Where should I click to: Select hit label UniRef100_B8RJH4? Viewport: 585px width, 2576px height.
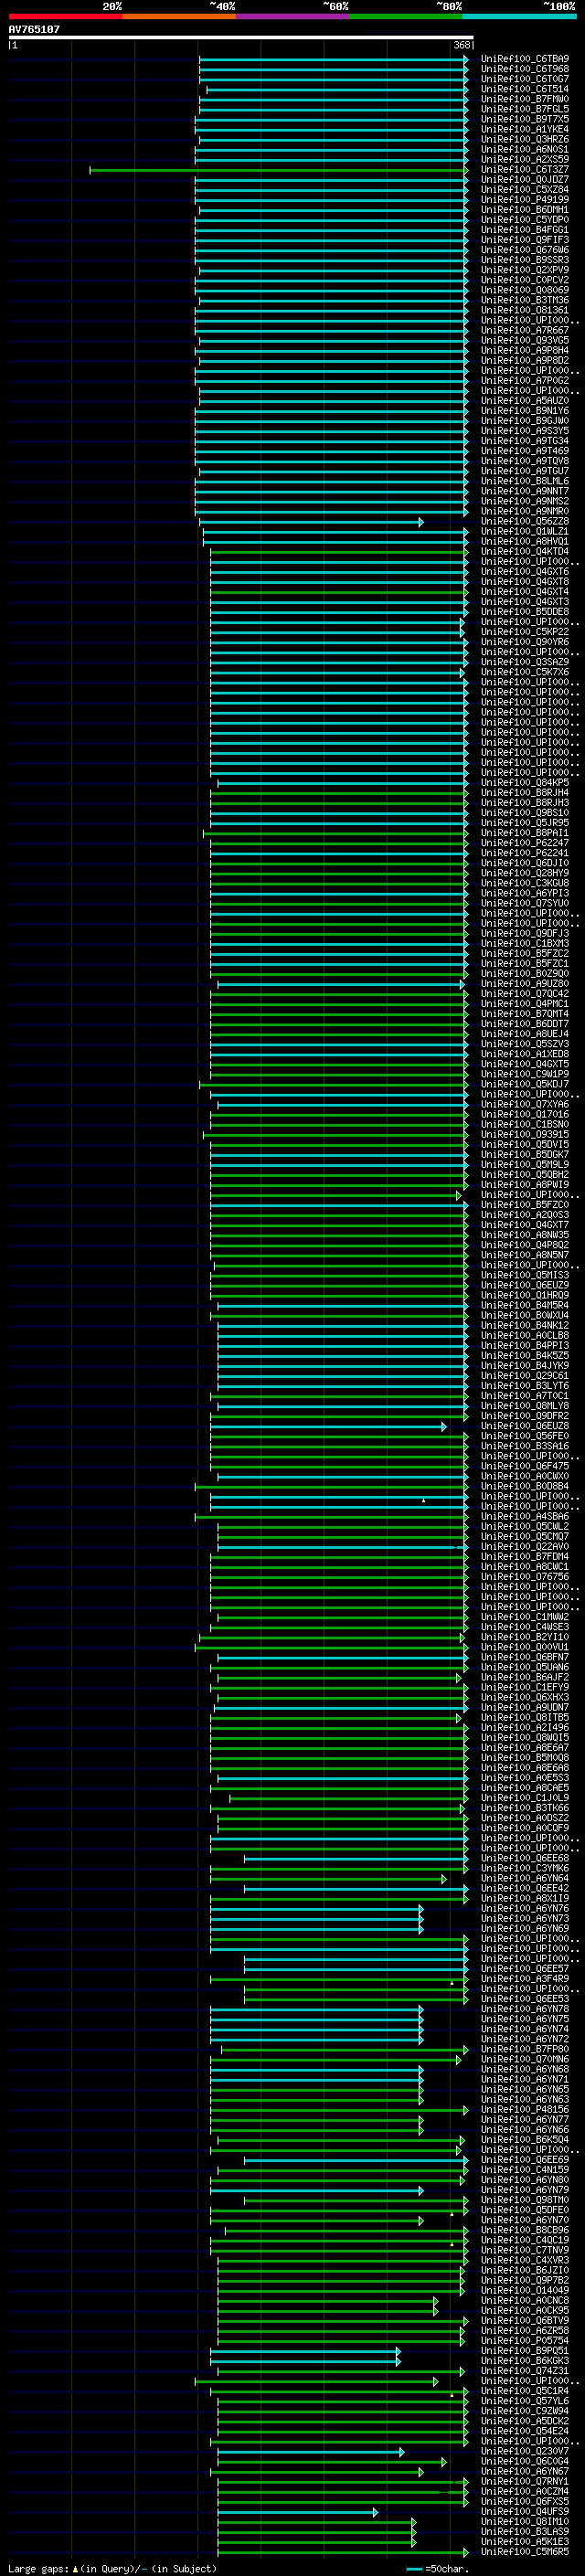pos(524,792)
